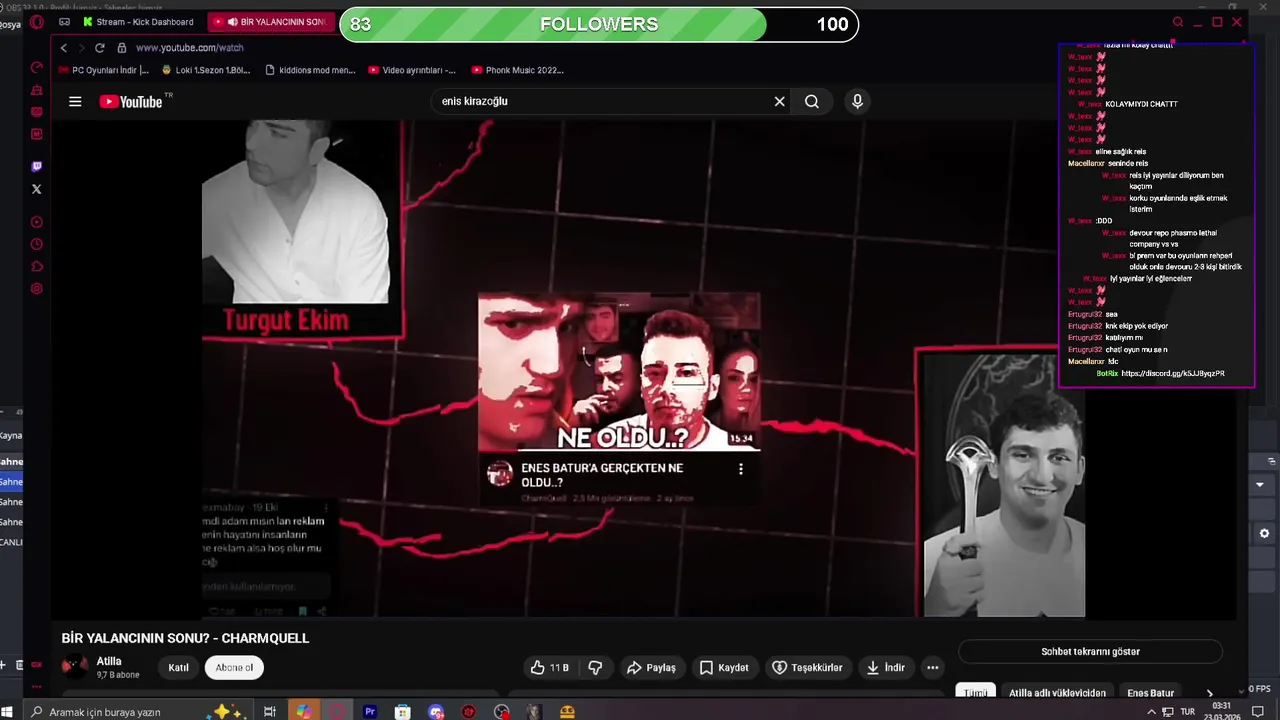The height and width of the screenshot is (720, 1280).
Task: Click discord.gg link in chat overlay
Action: coord(1173,373)
